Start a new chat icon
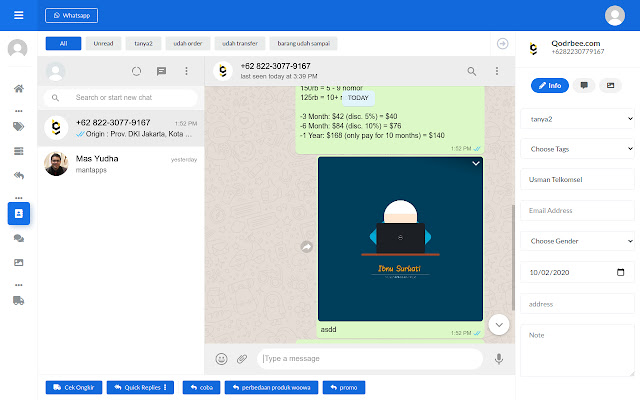The width and height of the screenshot is (640, 400). pos(162,71)
